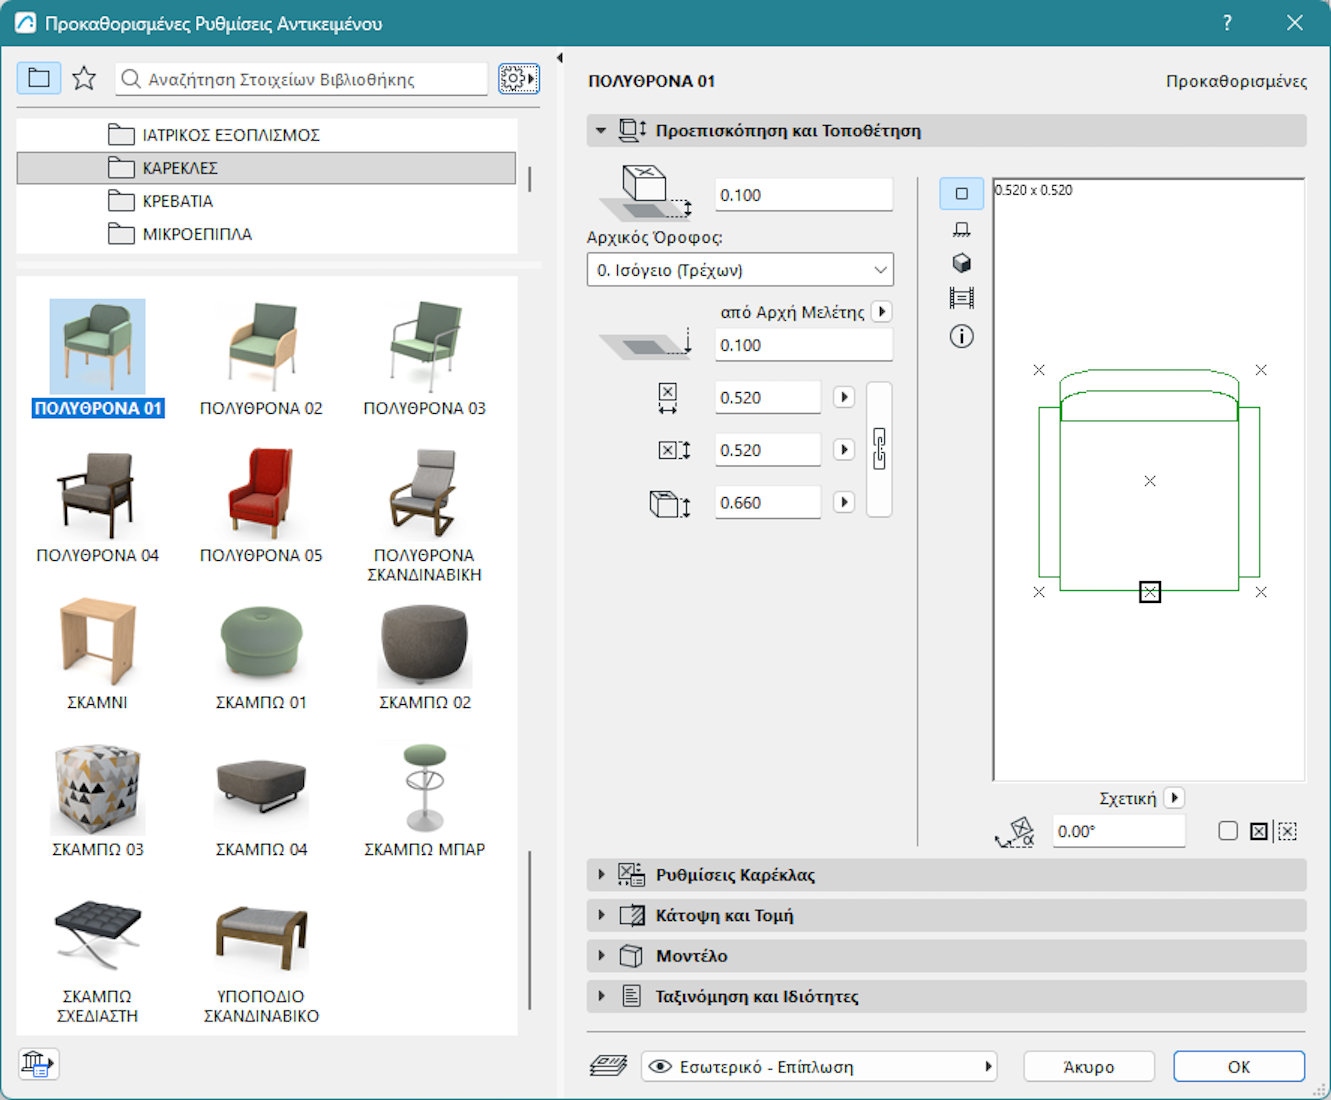Select the ΚΡΕΒΑΤΙΑ folder

177,201
